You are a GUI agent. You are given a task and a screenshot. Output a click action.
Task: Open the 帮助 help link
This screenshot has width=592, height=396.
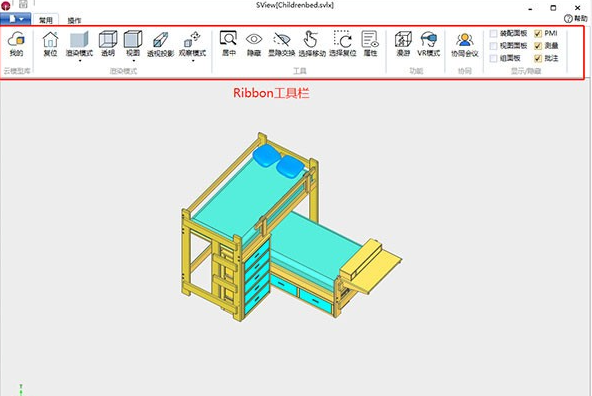tap(576, 18)
